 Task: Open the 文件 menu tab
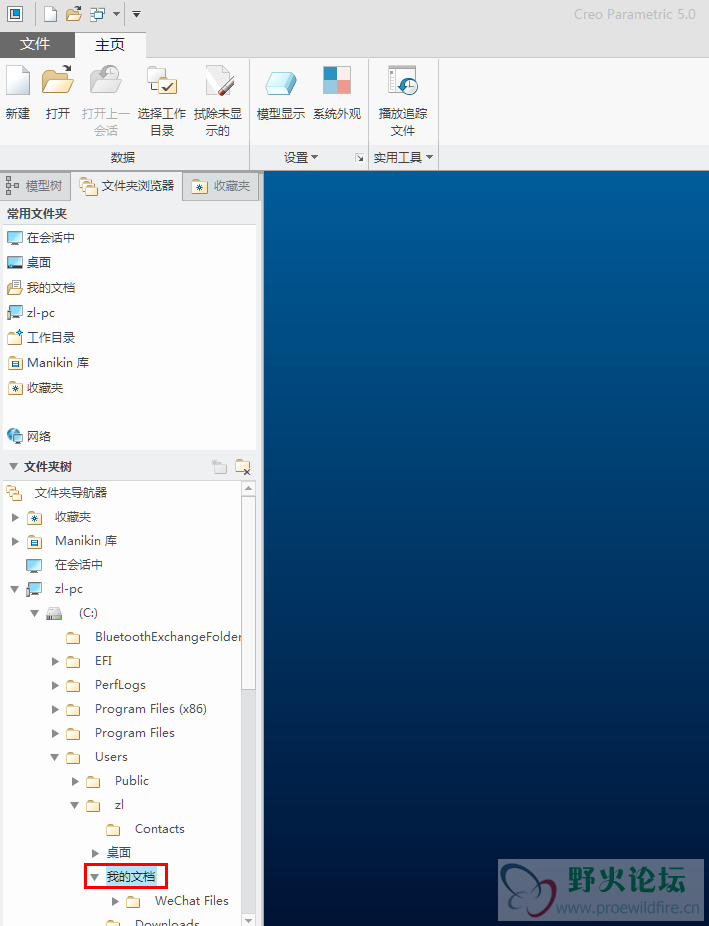coord(35,44)
